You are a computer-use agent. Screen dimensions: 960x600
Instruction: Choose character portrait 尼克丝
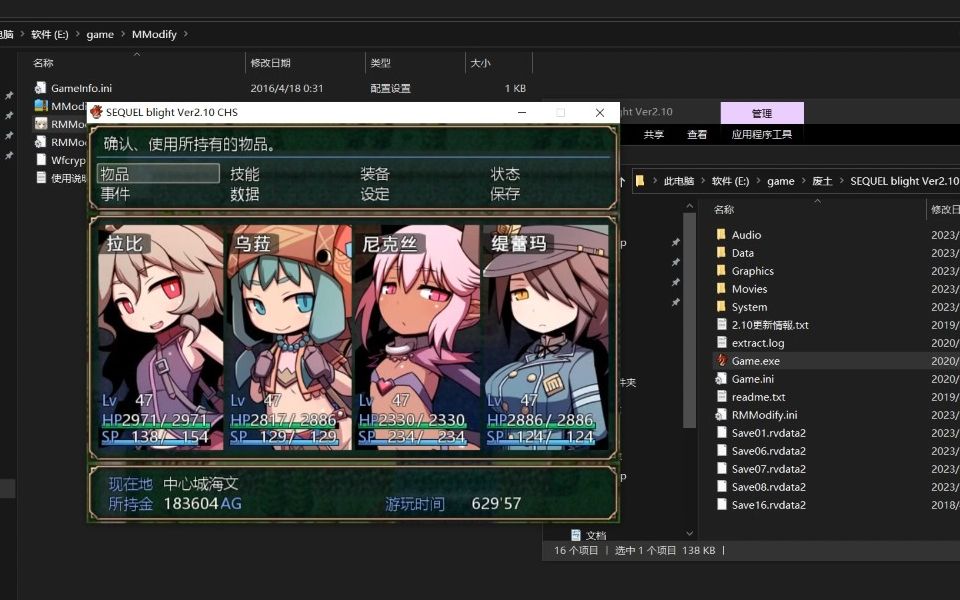(418, 337)
